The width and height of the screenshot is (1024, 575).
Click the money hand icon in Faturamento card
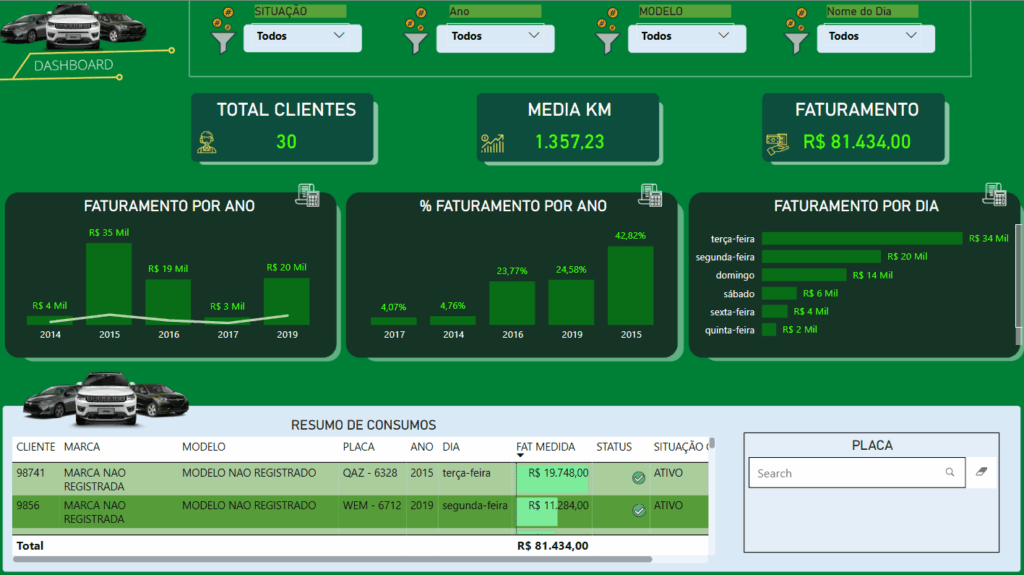pos(777,144)
